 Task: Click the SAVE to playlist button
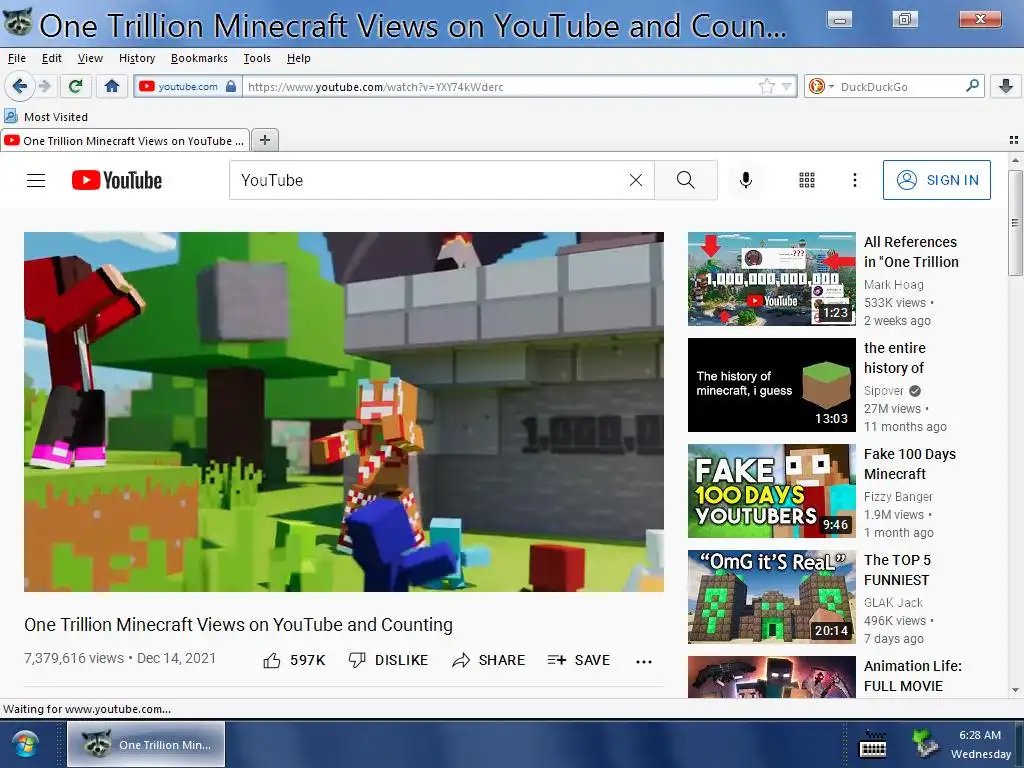[x=579, y=660]
